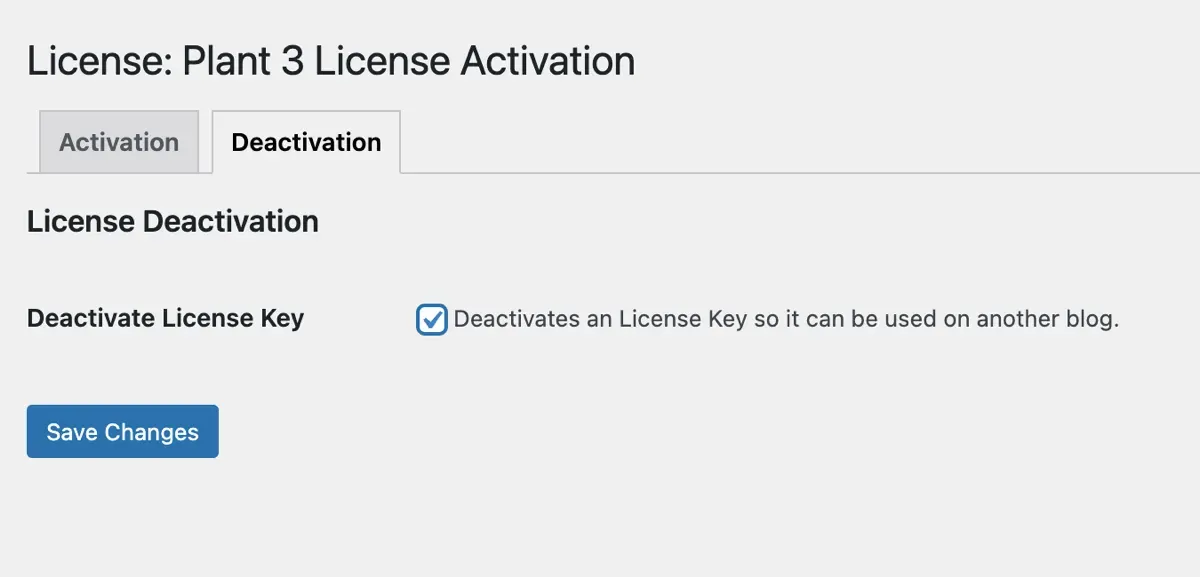This screenshot has height=577, width=1200.
Task: View the Deactivation settings page
Action: tap(306, 142)
